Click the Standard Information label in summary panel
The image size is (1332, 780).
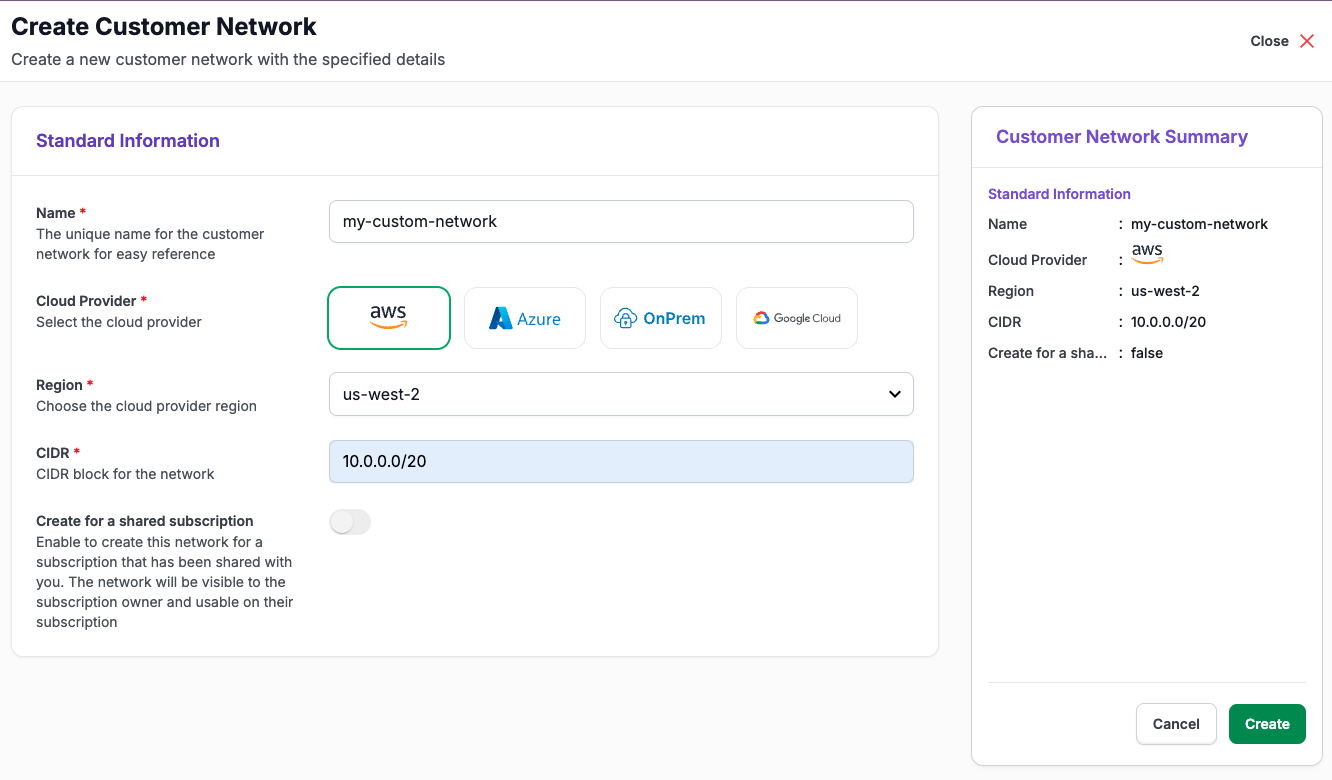(x=1059, y=194)
